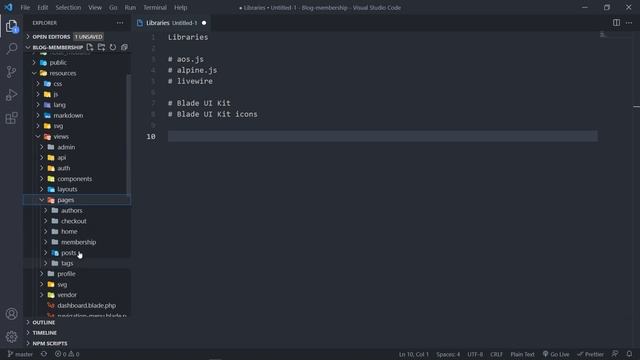
Task: Open the View menu
Action: coord(95,7)
